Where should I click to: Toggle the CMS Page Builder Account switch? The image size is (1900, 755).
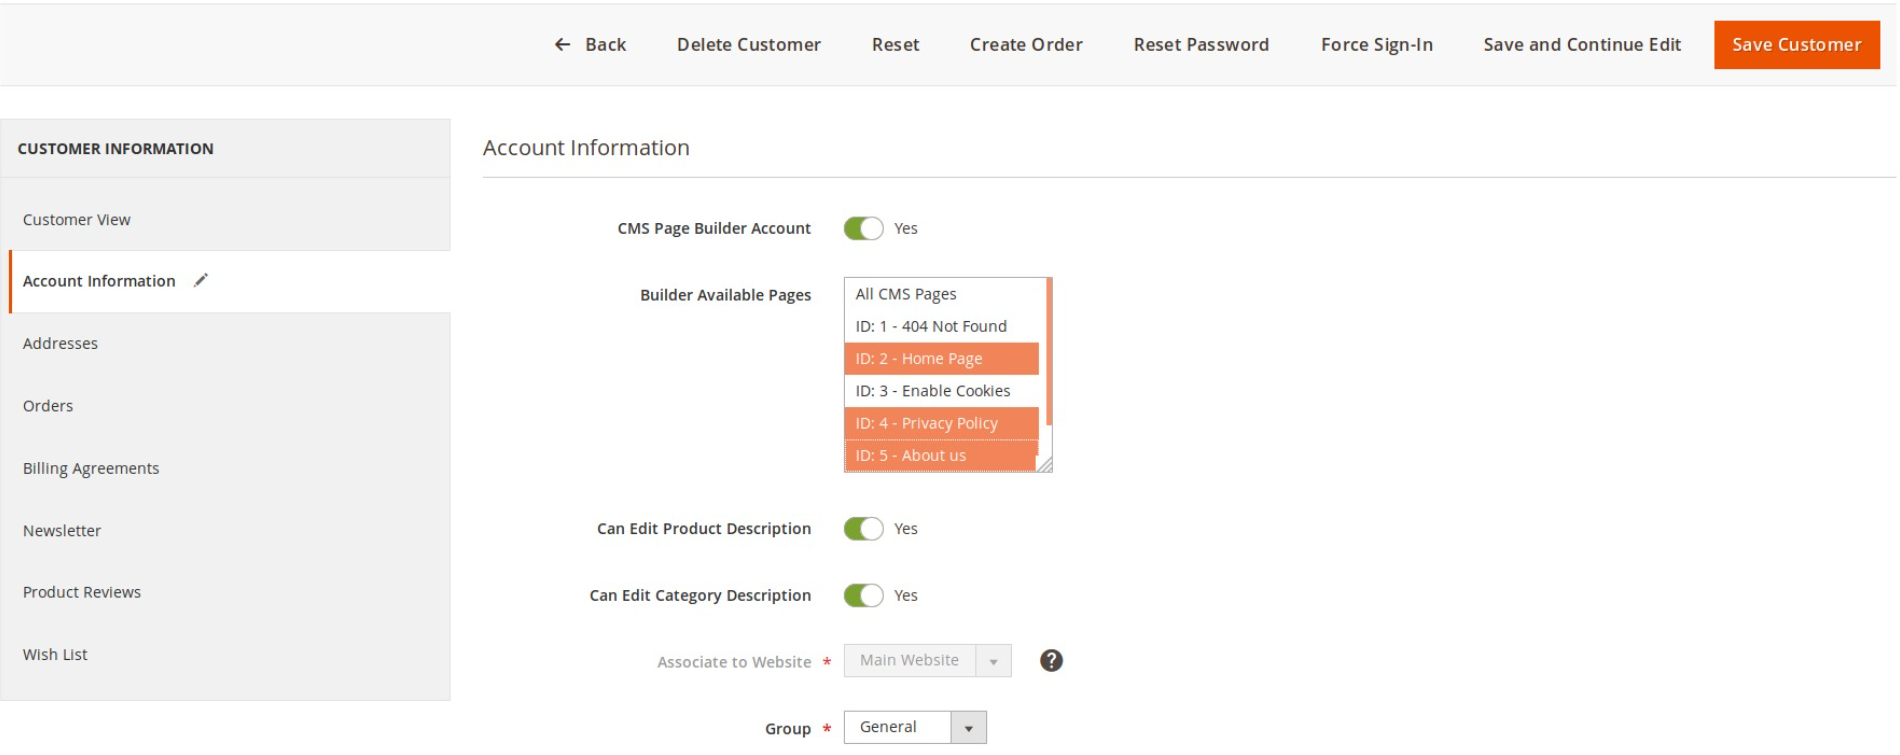[x=863, y=229]
